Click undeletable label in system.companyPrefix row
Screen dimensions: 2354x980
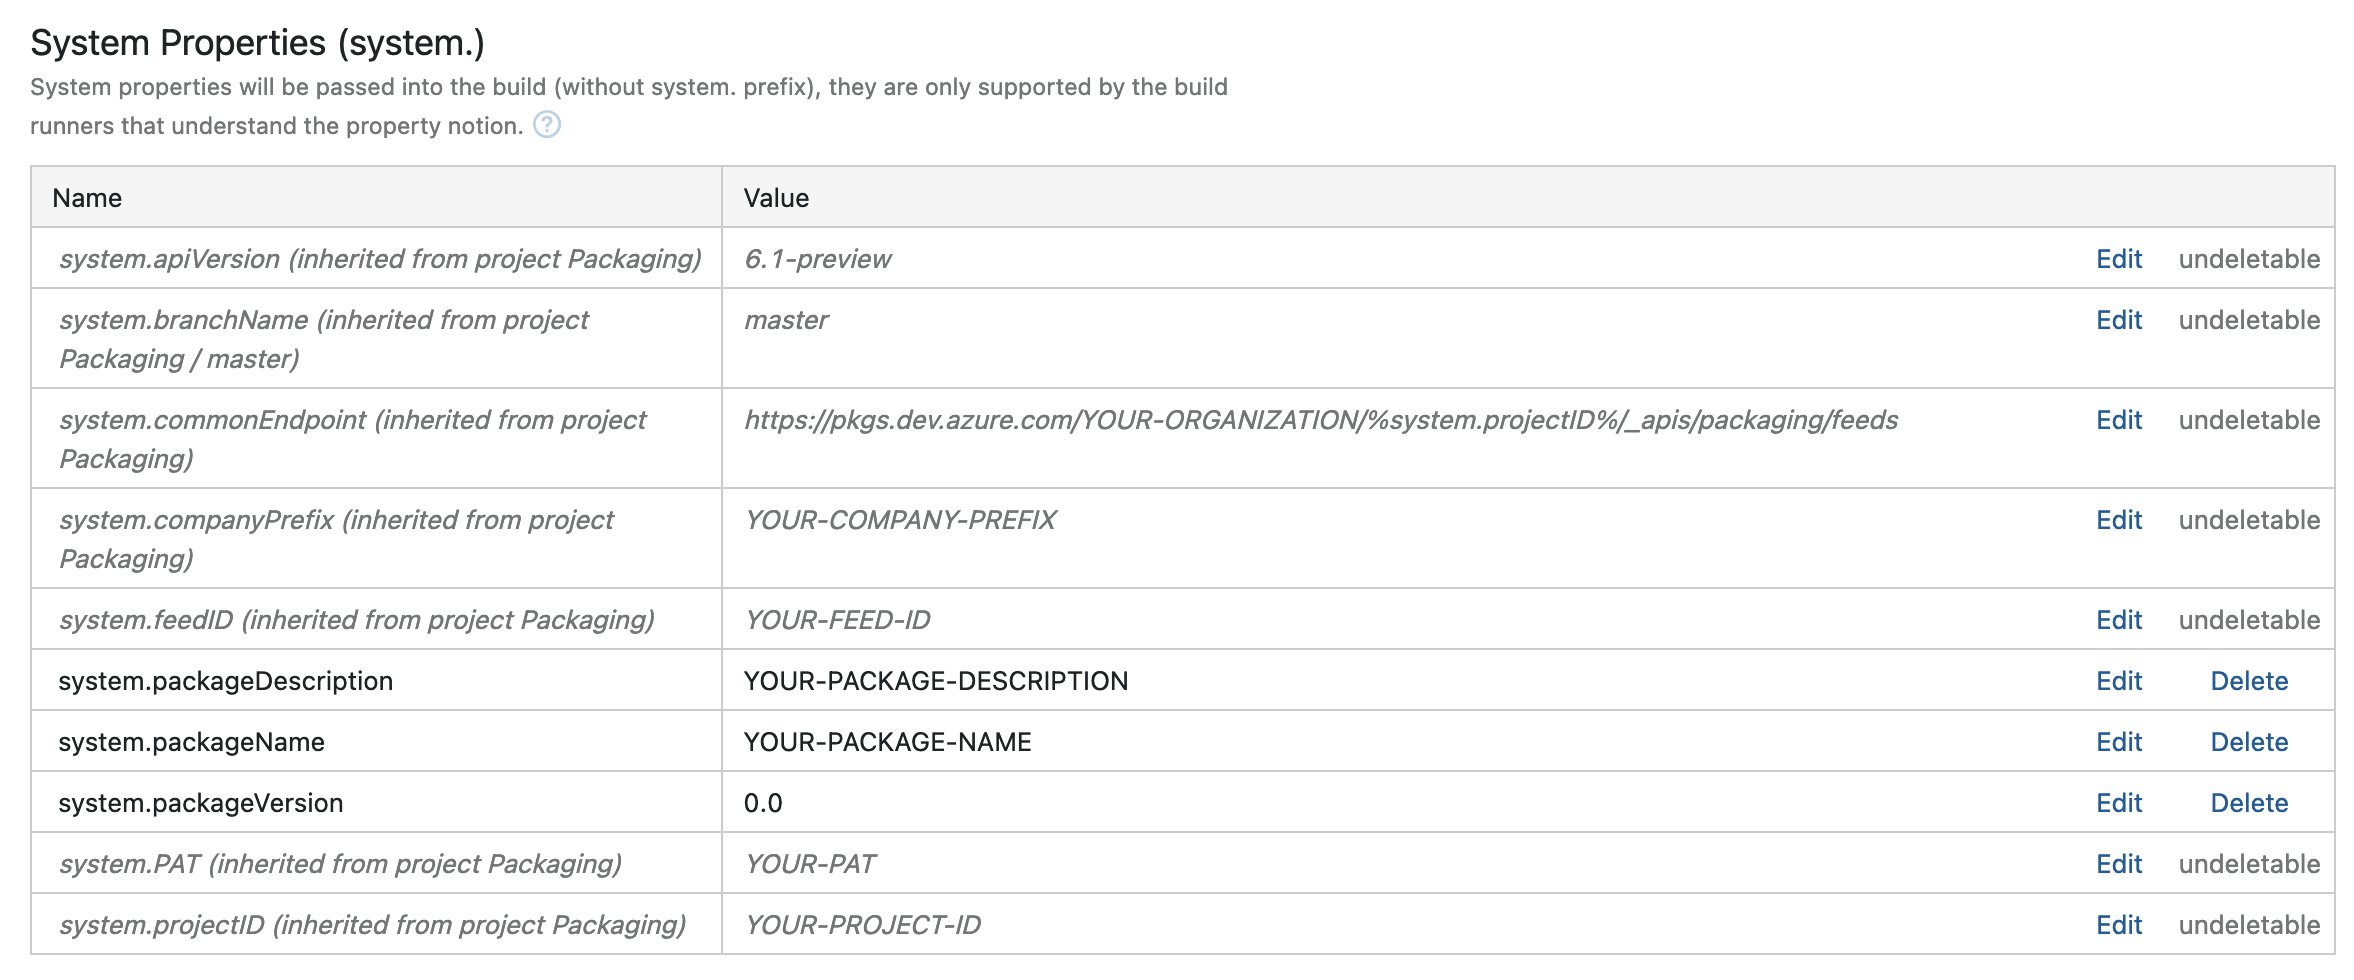click(2249, 520)
